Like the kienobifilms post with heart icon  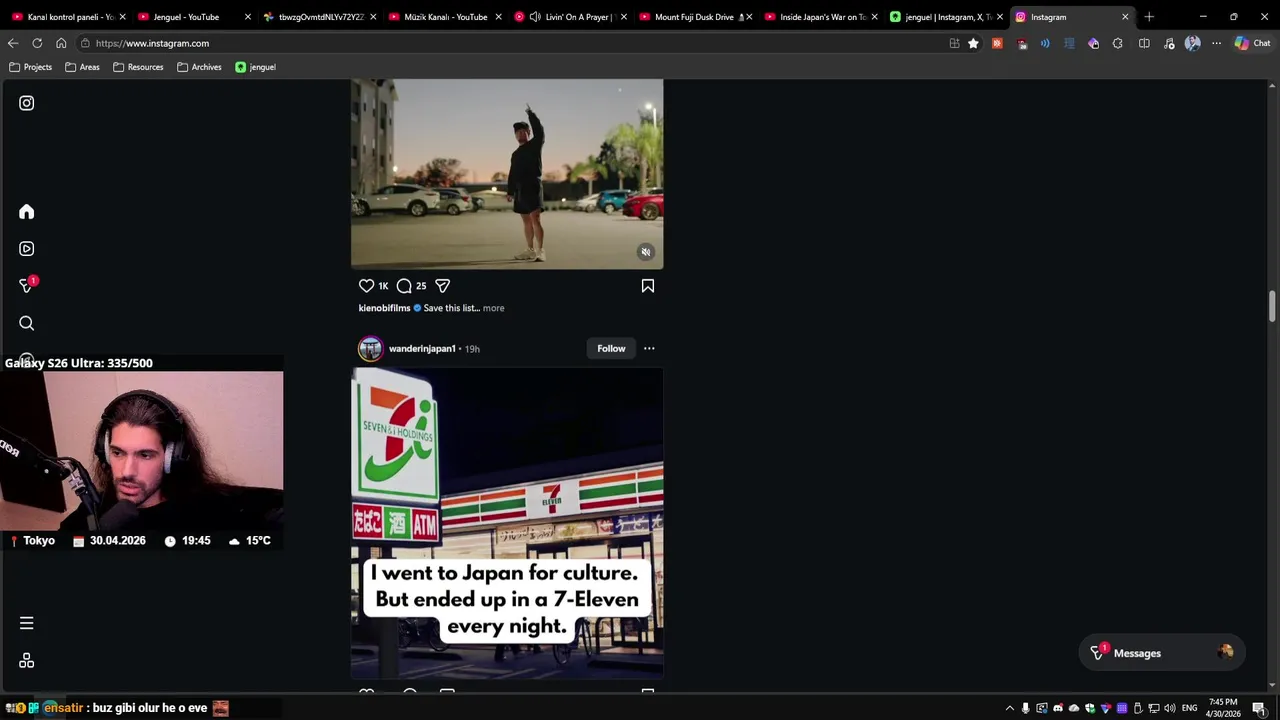(x=367, y=286)
